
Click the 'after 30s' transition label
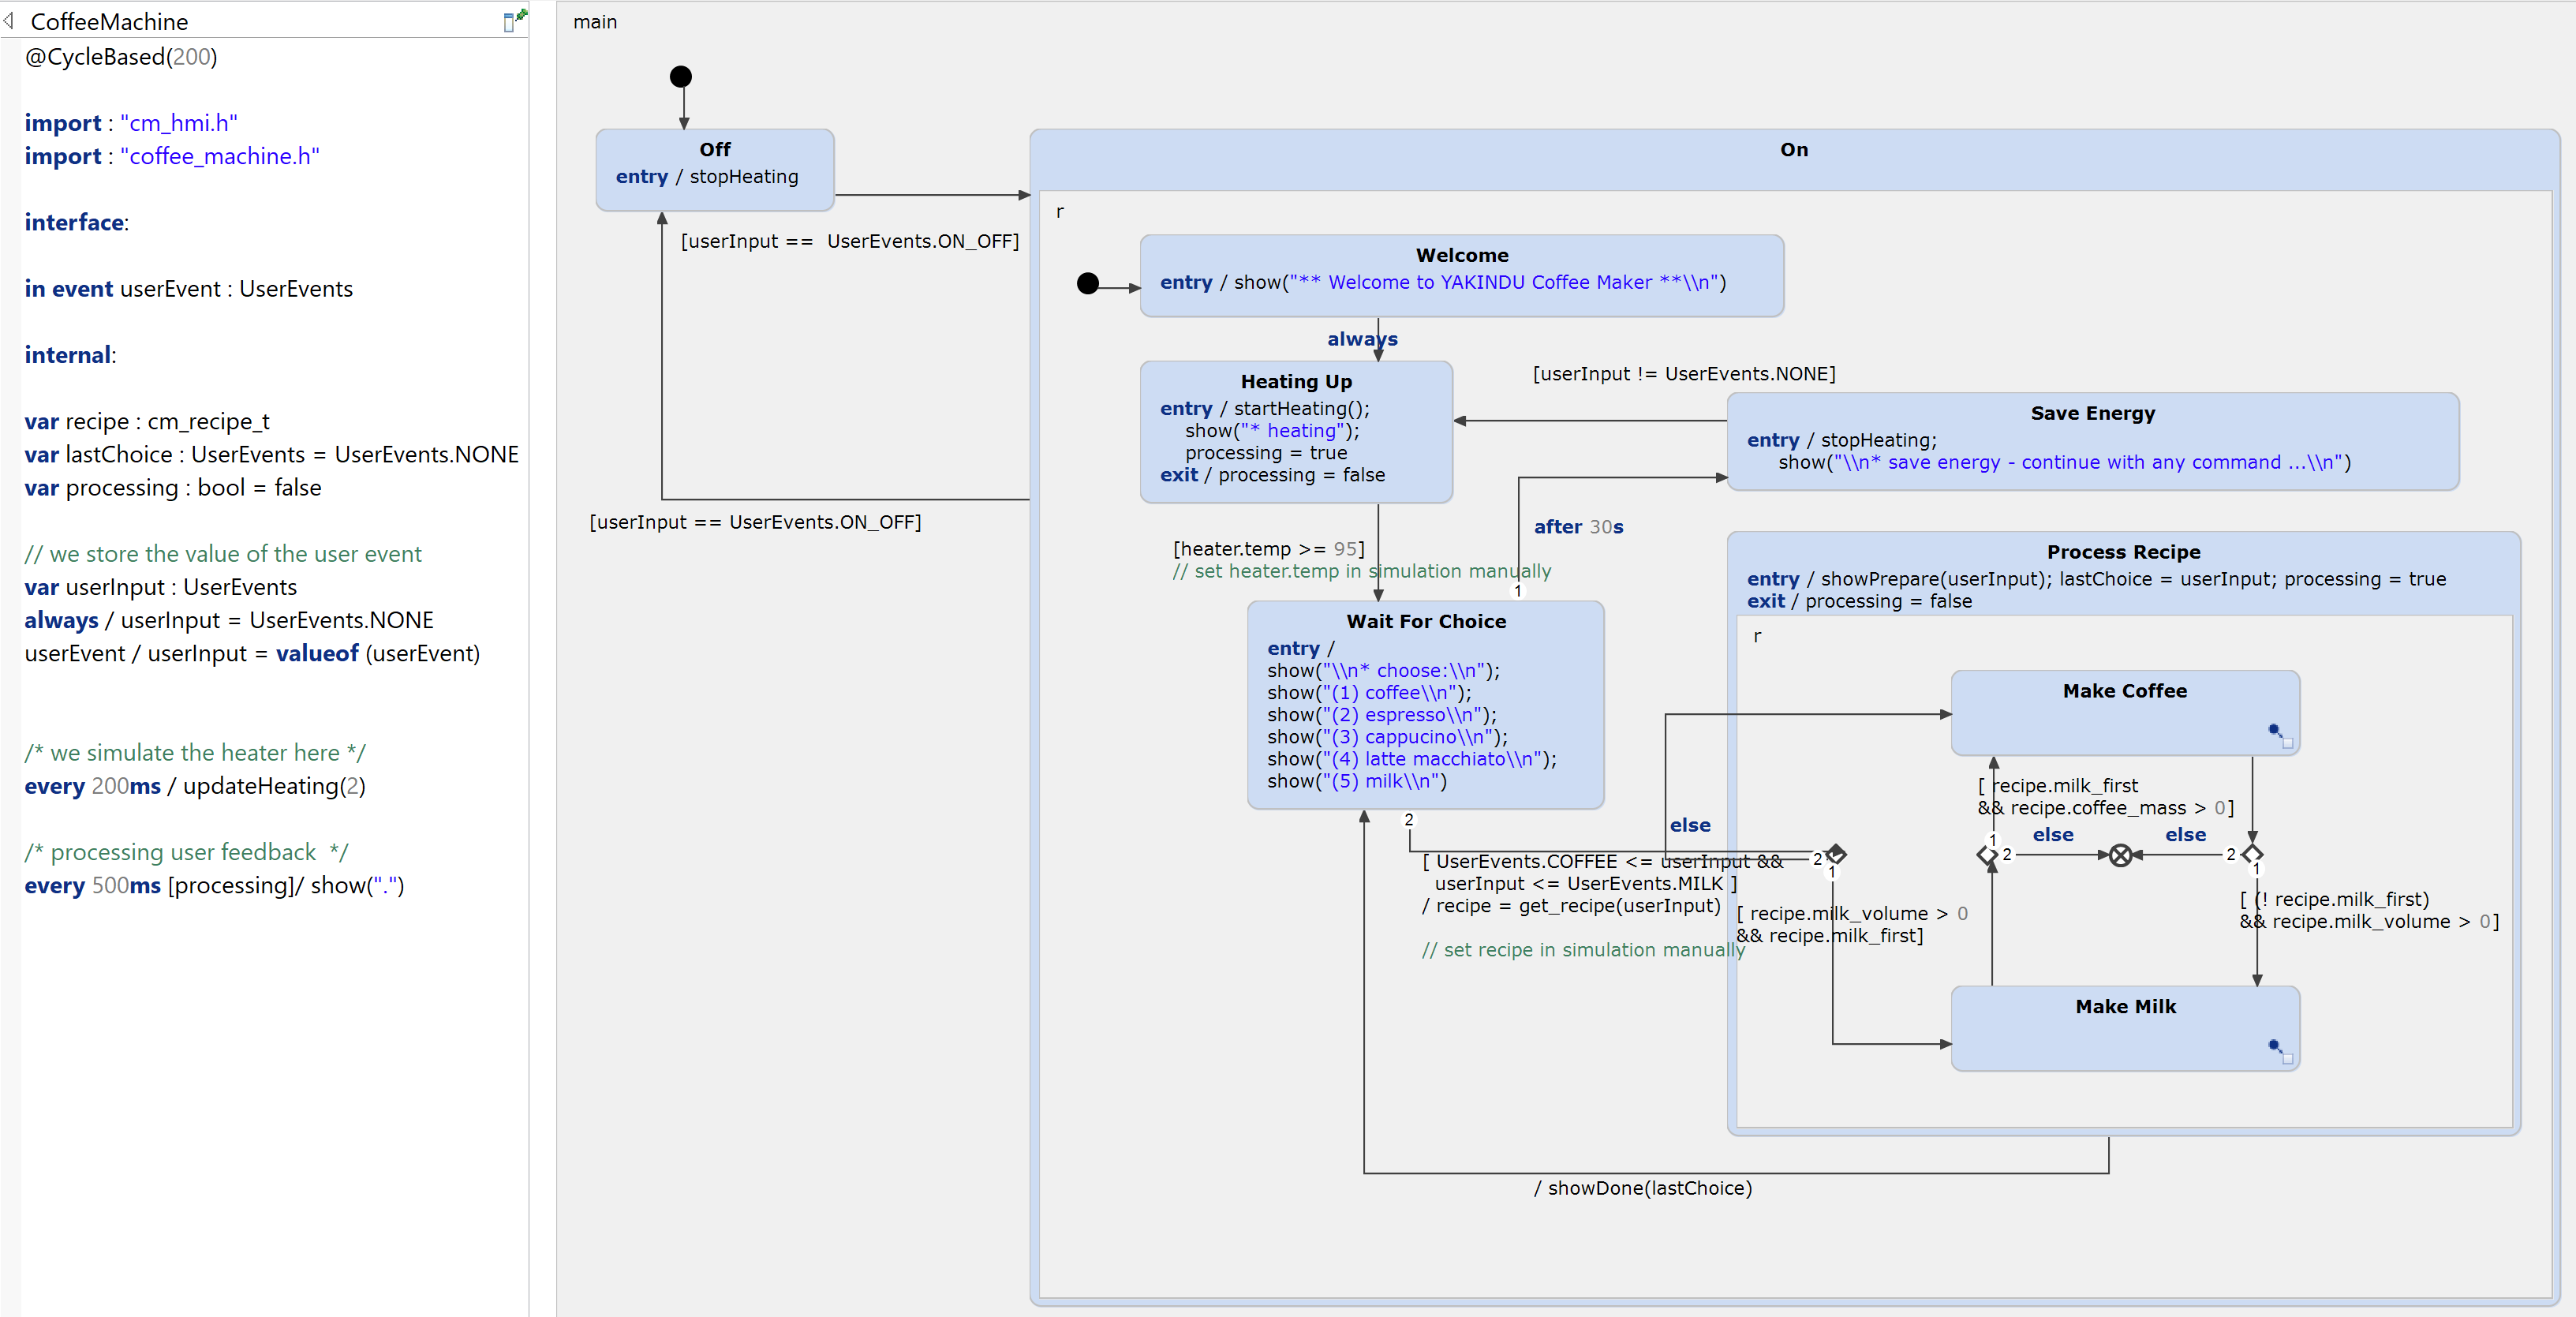1578,527
